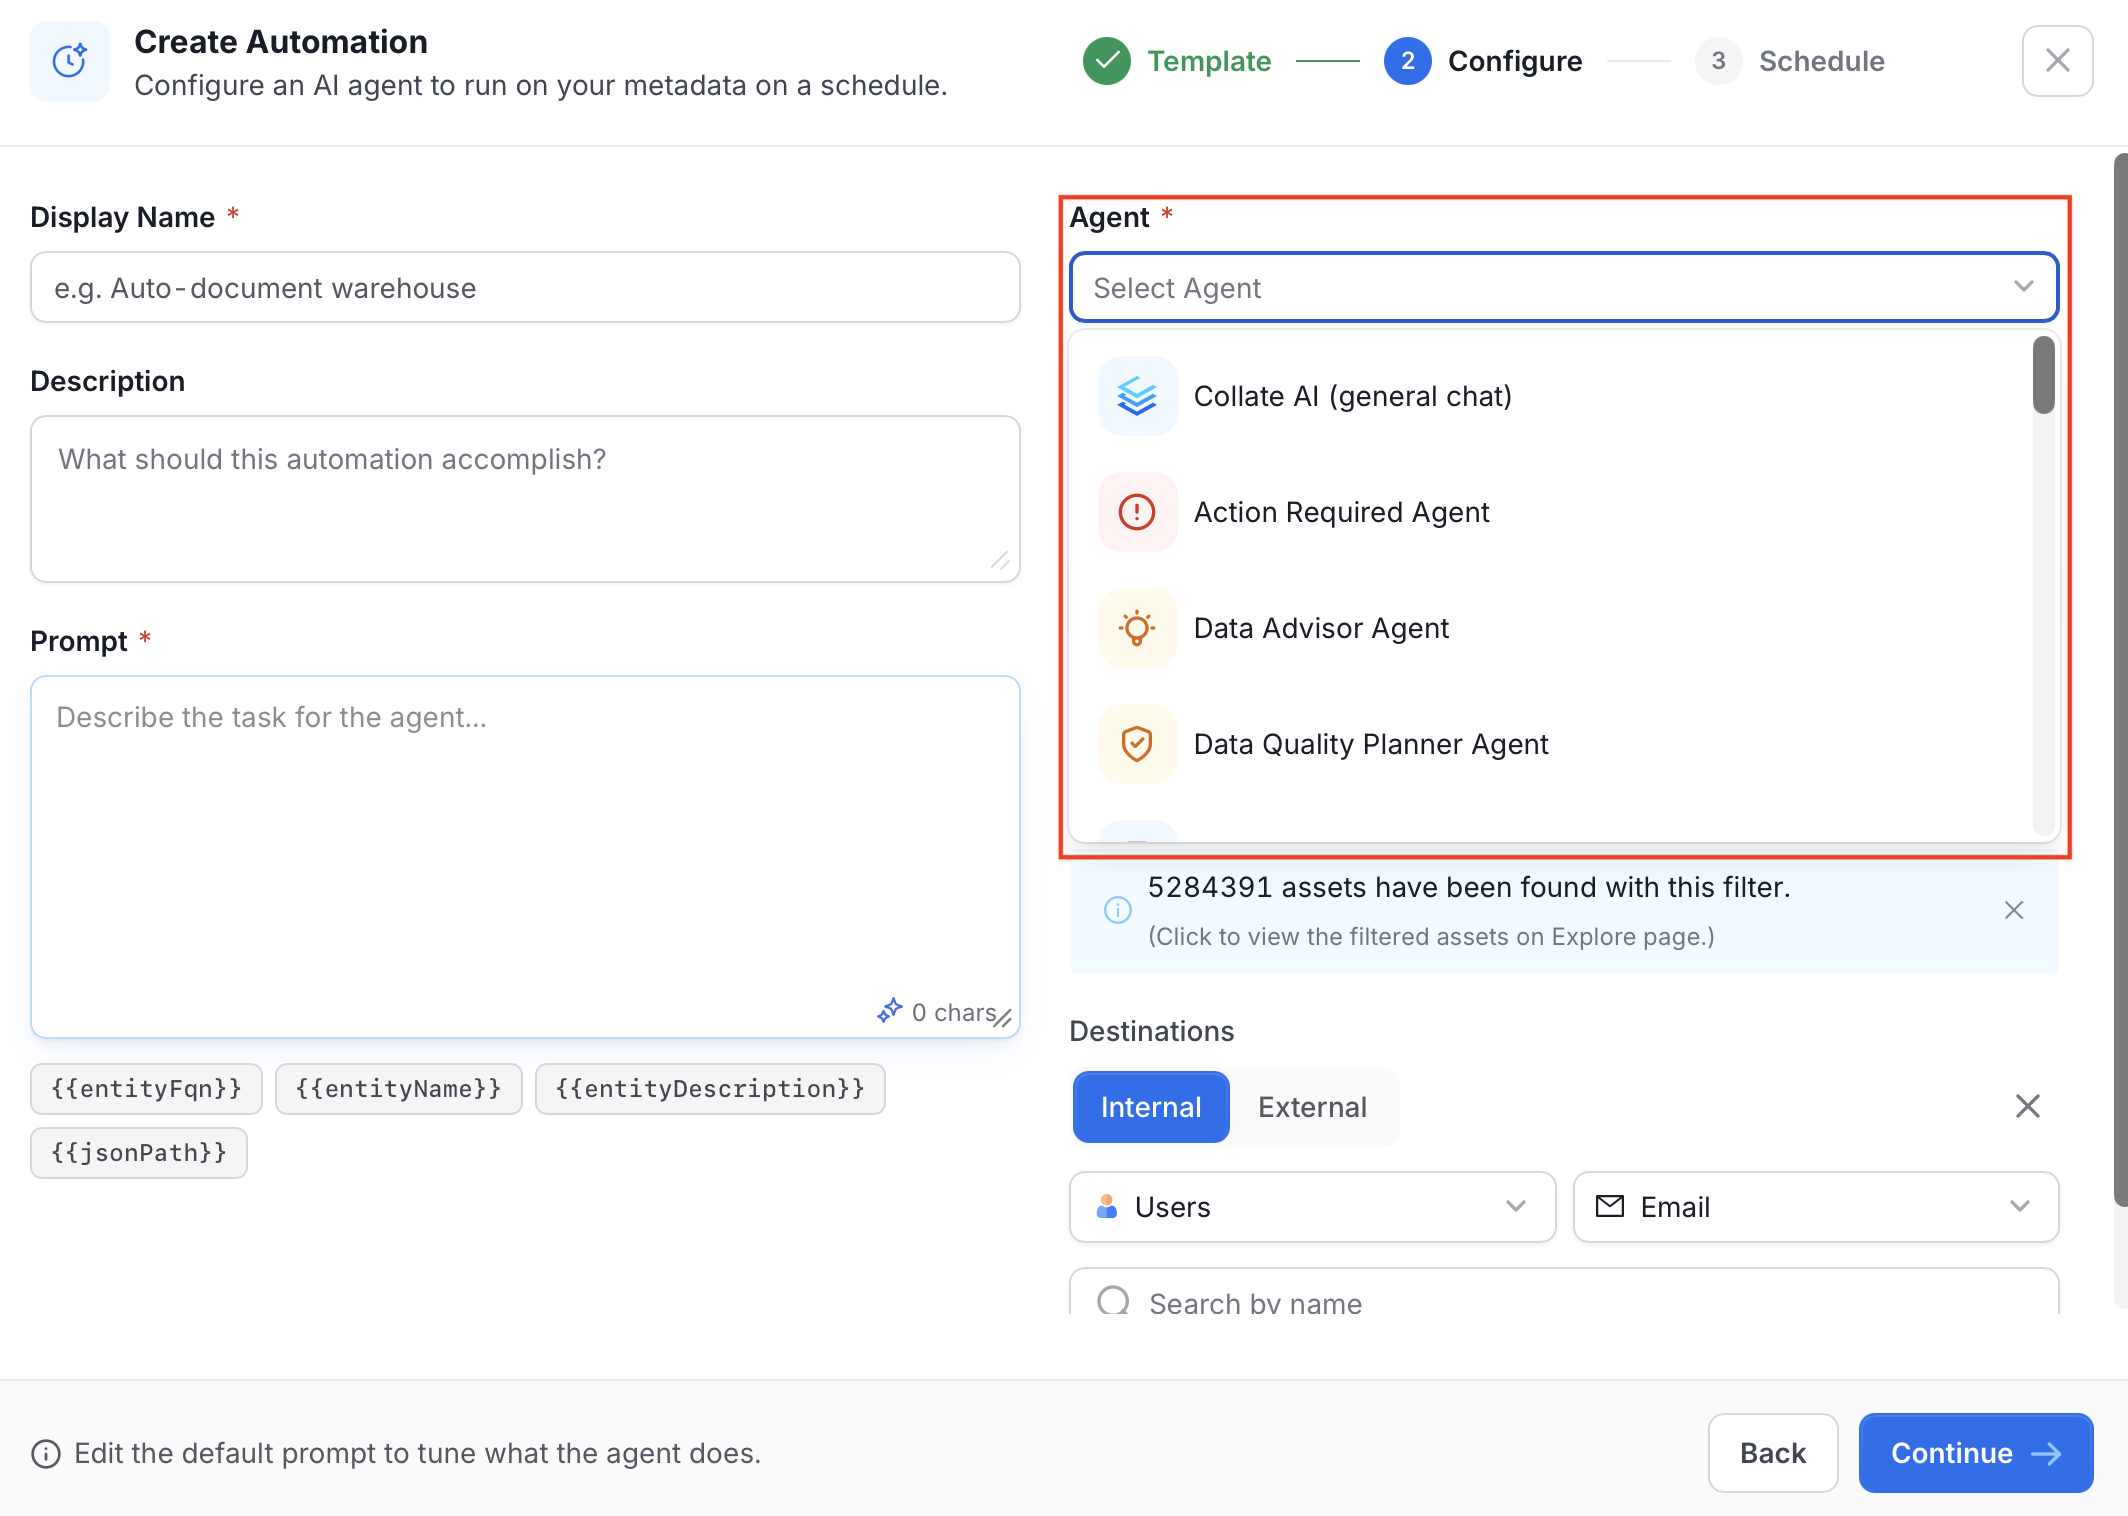Click the Configure step label
The height and width of the screenshot is (1516, 2128).
(1515, 61)
